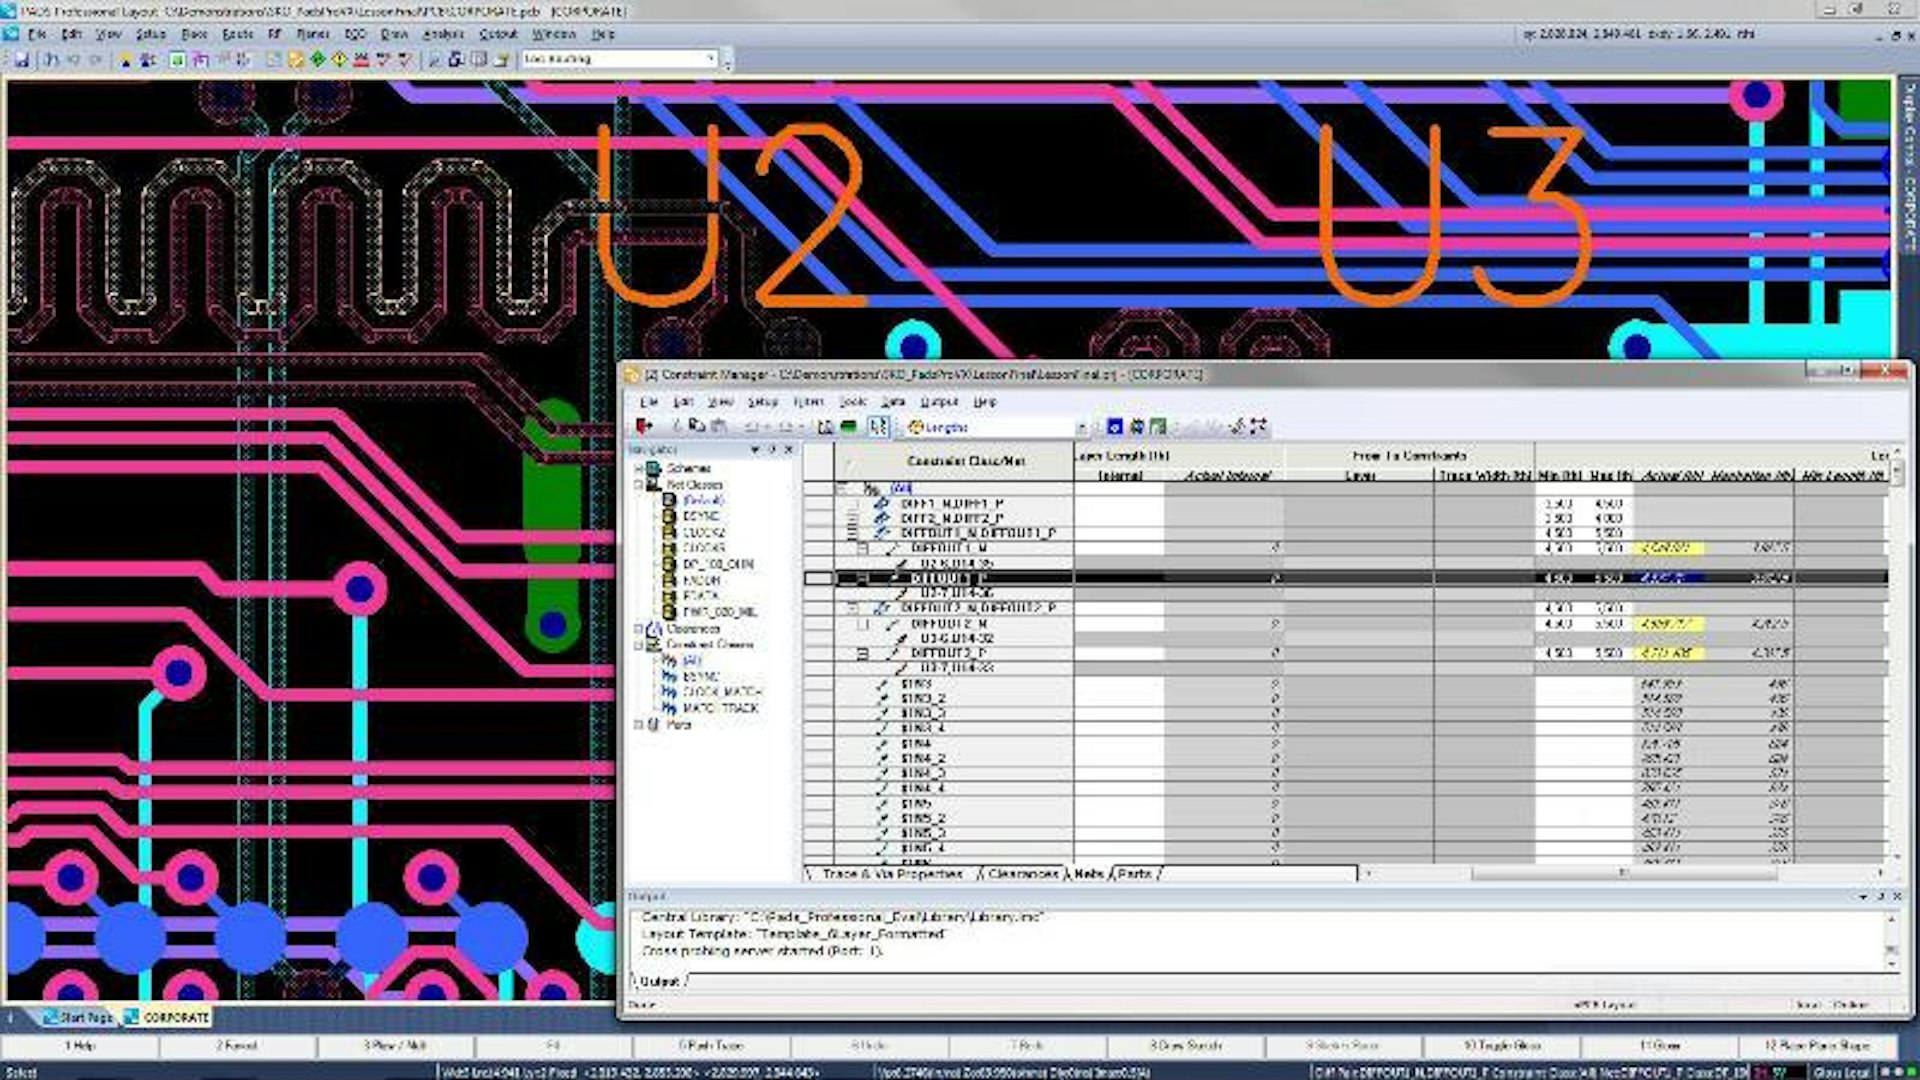This screenshot has height=1080, width=1920.
Task: Click the Save icon in main toolbar
Action: [21, 60]
